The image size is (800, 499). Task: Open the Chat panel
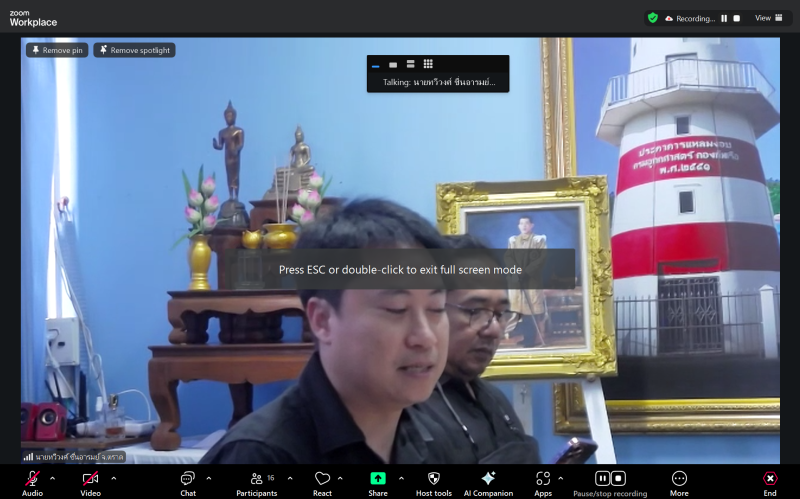click(187, 479)
